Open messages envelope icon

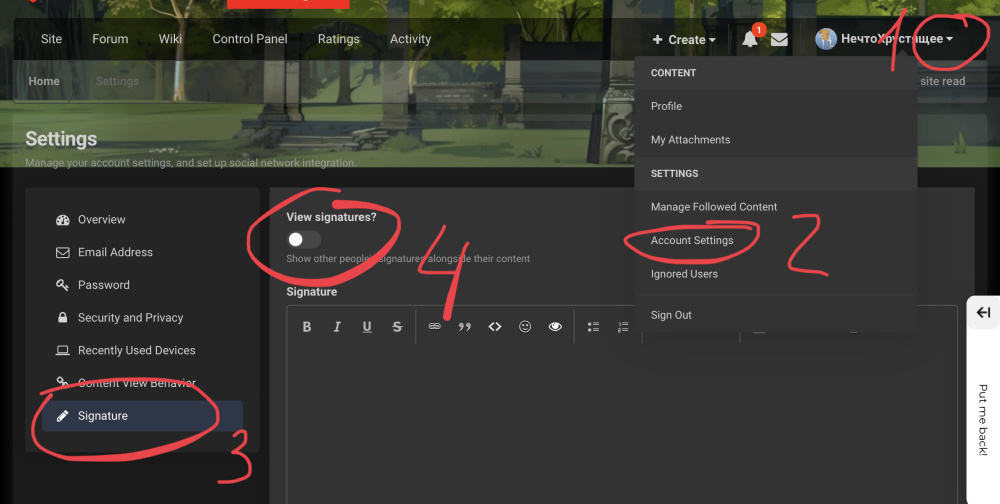click(x=779, y=40)
